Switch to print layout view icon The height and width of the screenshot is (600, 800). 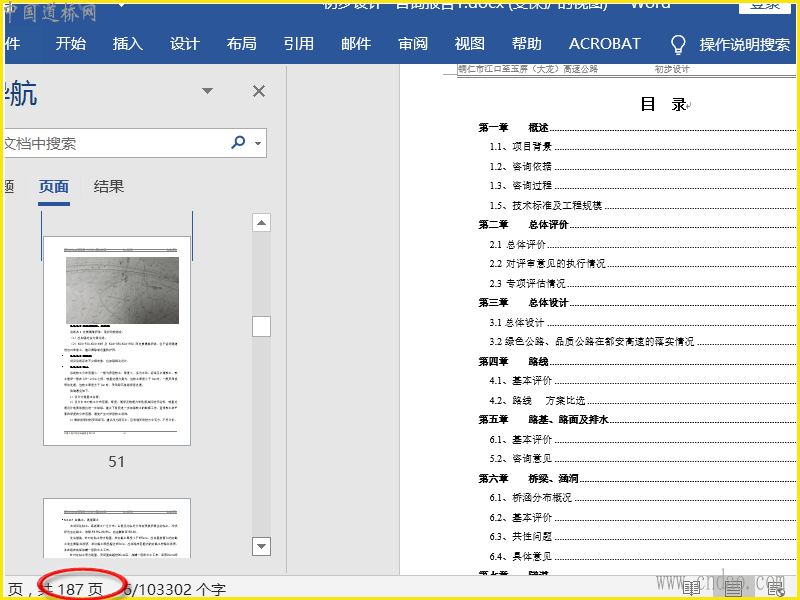(734, 588)
